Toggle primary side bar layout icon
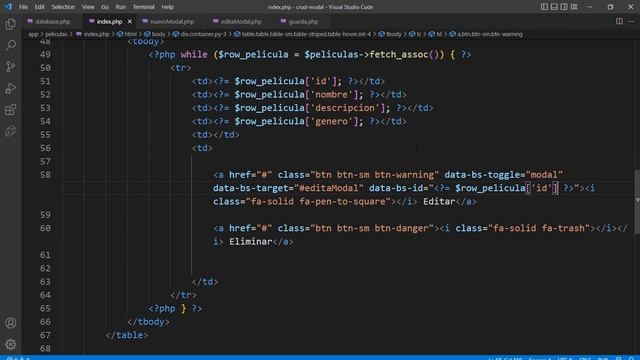Screen dimensions: 640x360 coord(544,7)
